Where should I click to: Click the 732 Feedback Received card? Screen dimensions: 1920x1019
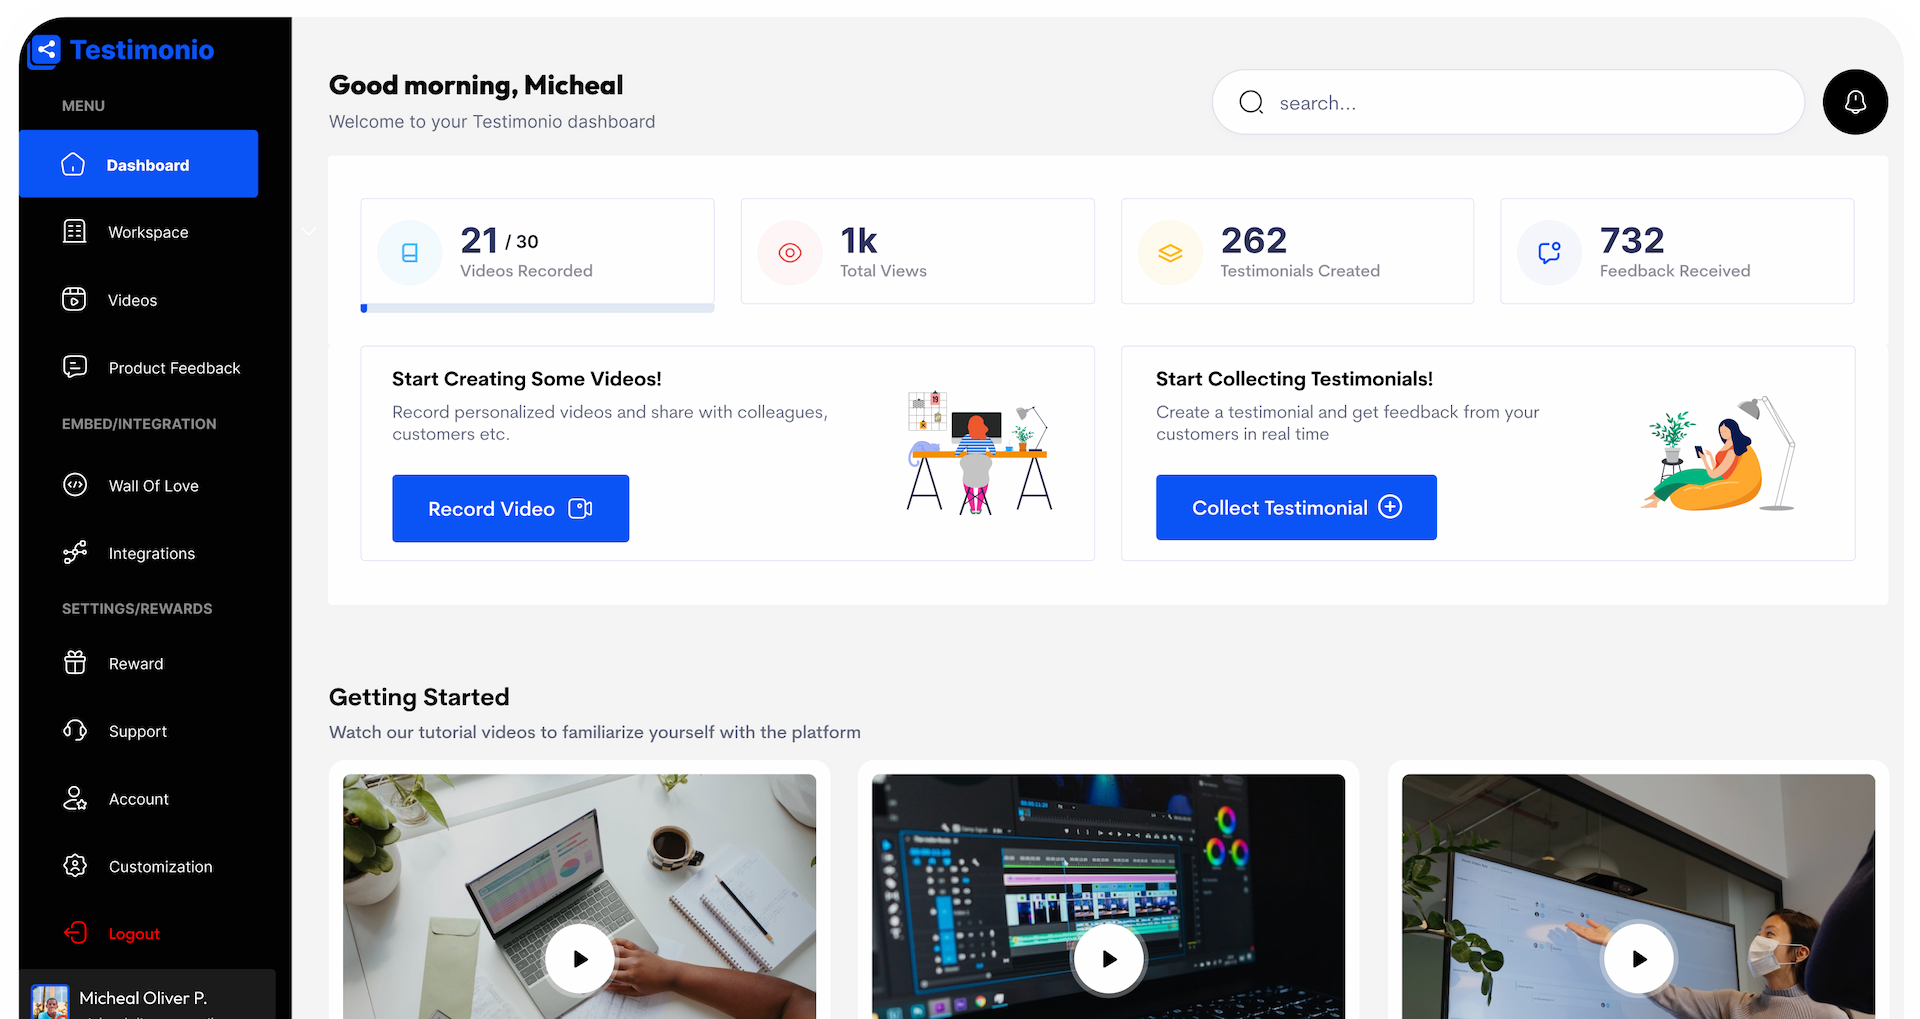click(1677, 251)
